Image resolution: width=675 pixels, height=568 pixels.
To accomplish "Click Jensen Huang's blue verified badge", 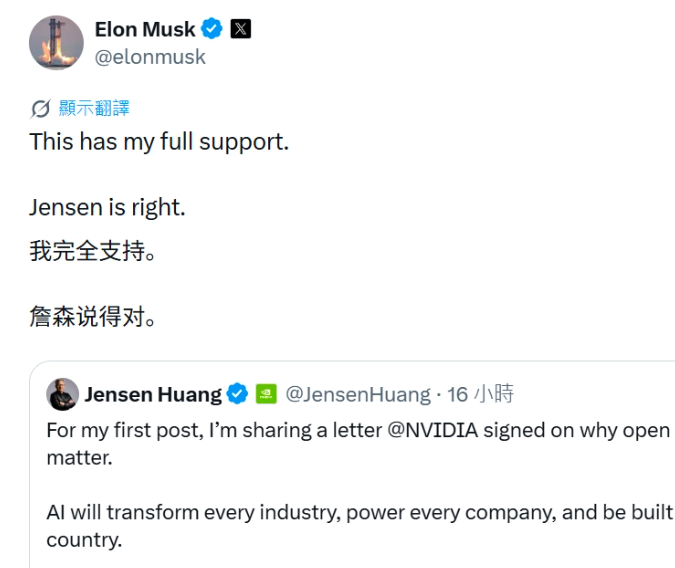I will (x=237, y=394).
